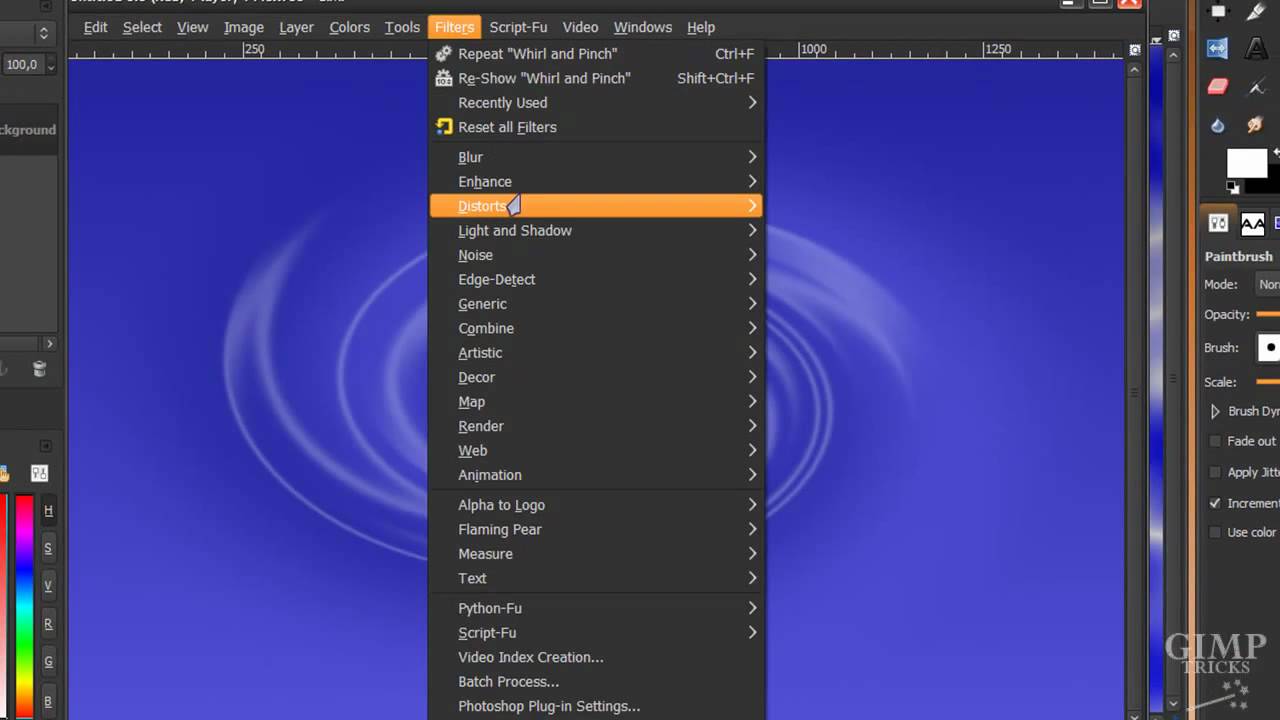The height and width of the screenshot is (720, 1280).
Task: Select the Flip tool in toolbox
Action: click(1217, 48)
